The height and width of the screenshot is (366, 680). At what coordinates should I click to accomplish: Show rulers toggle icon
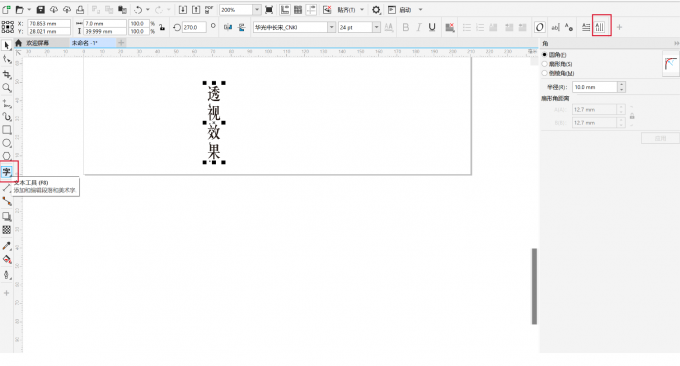click(285, 10)
